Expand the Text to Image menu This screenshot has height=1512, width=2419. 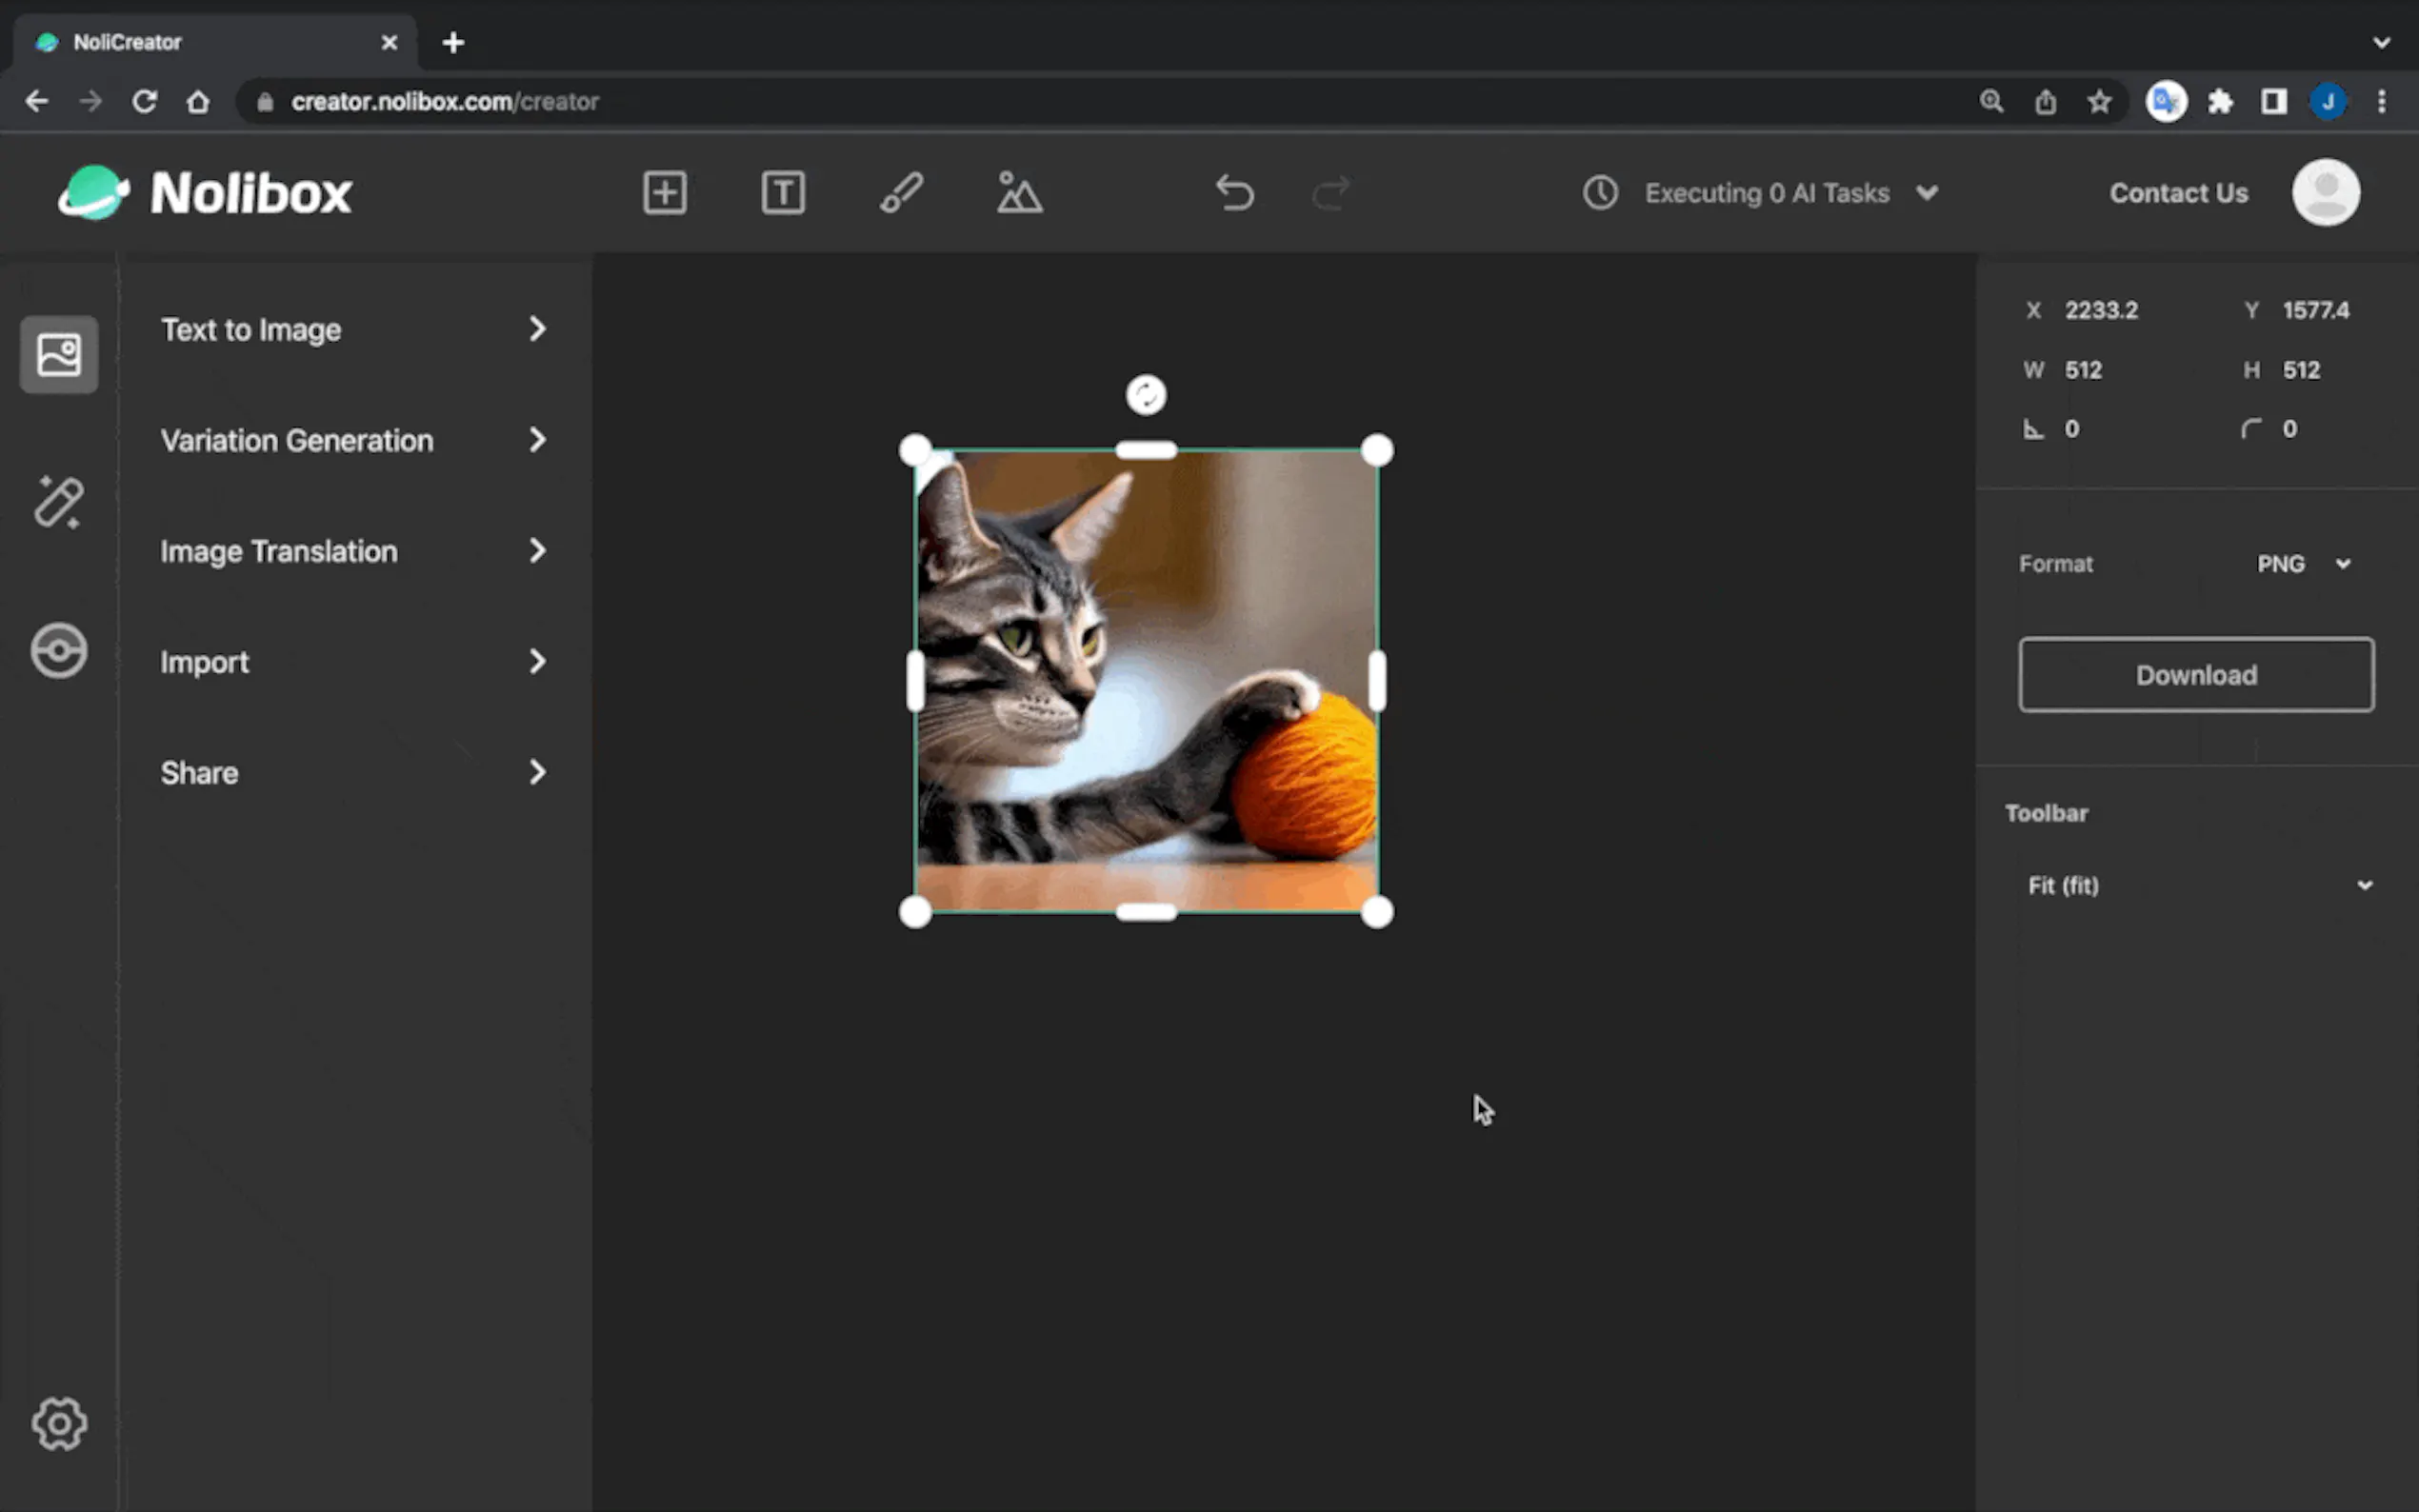354,330
